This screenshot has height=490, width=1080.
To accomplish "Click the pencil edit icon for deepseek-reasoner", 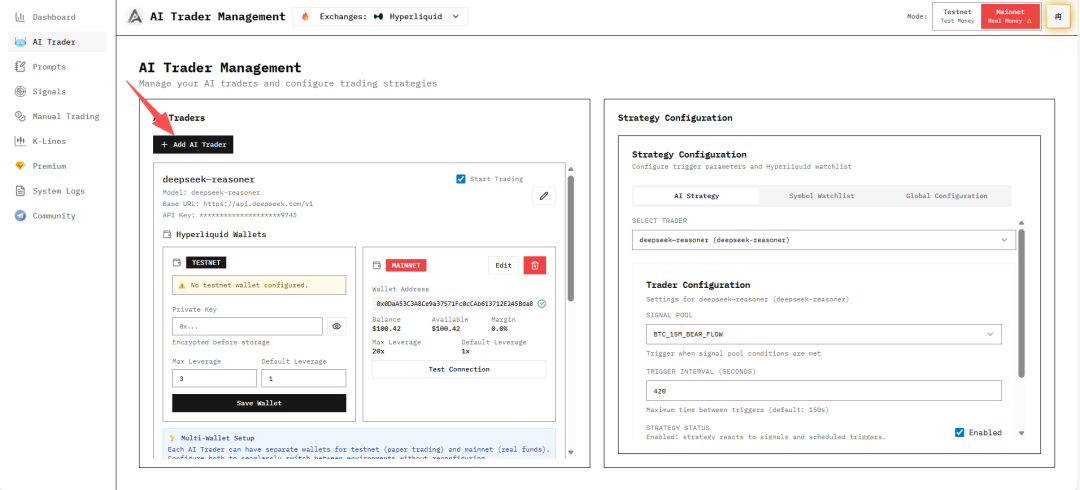I will coord(543,196).
